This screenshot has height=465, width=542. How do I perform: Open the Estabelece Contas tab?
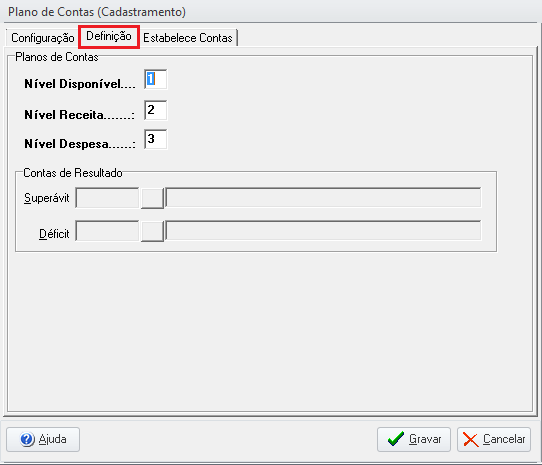pos(188,38)
